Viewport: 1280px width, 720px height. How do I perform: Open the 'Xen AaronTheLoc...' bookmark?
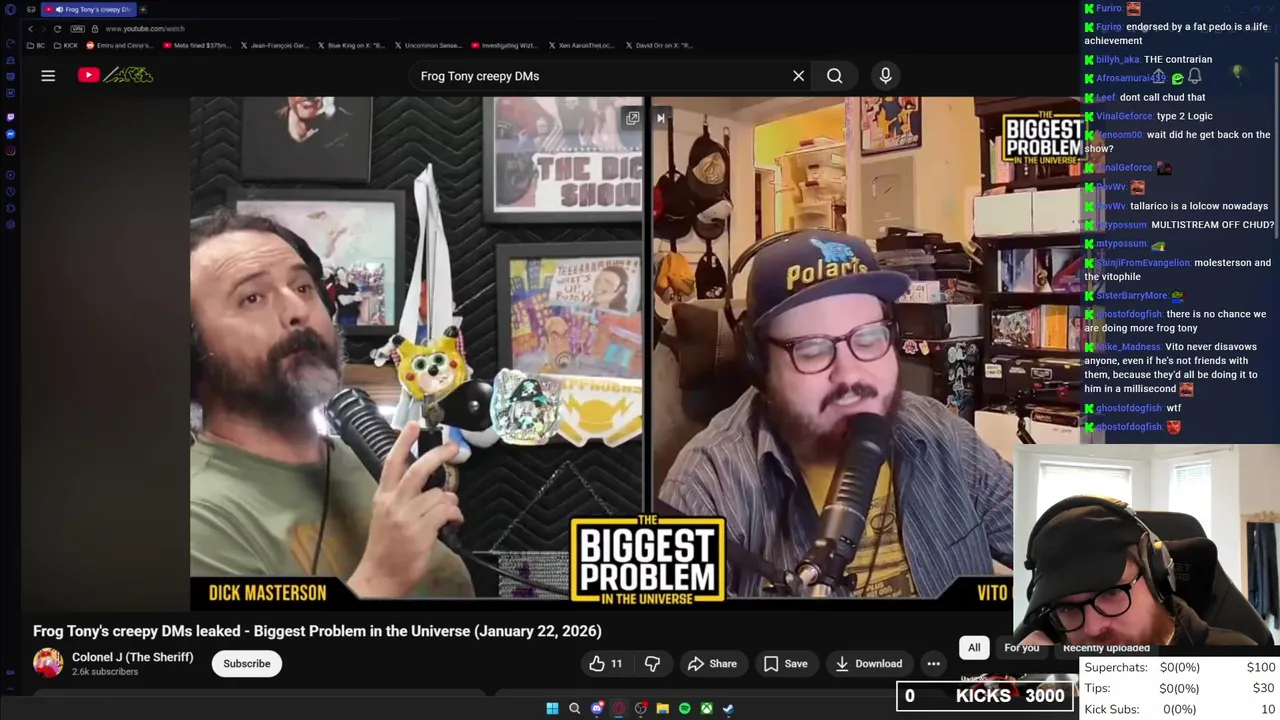(582, 45)
